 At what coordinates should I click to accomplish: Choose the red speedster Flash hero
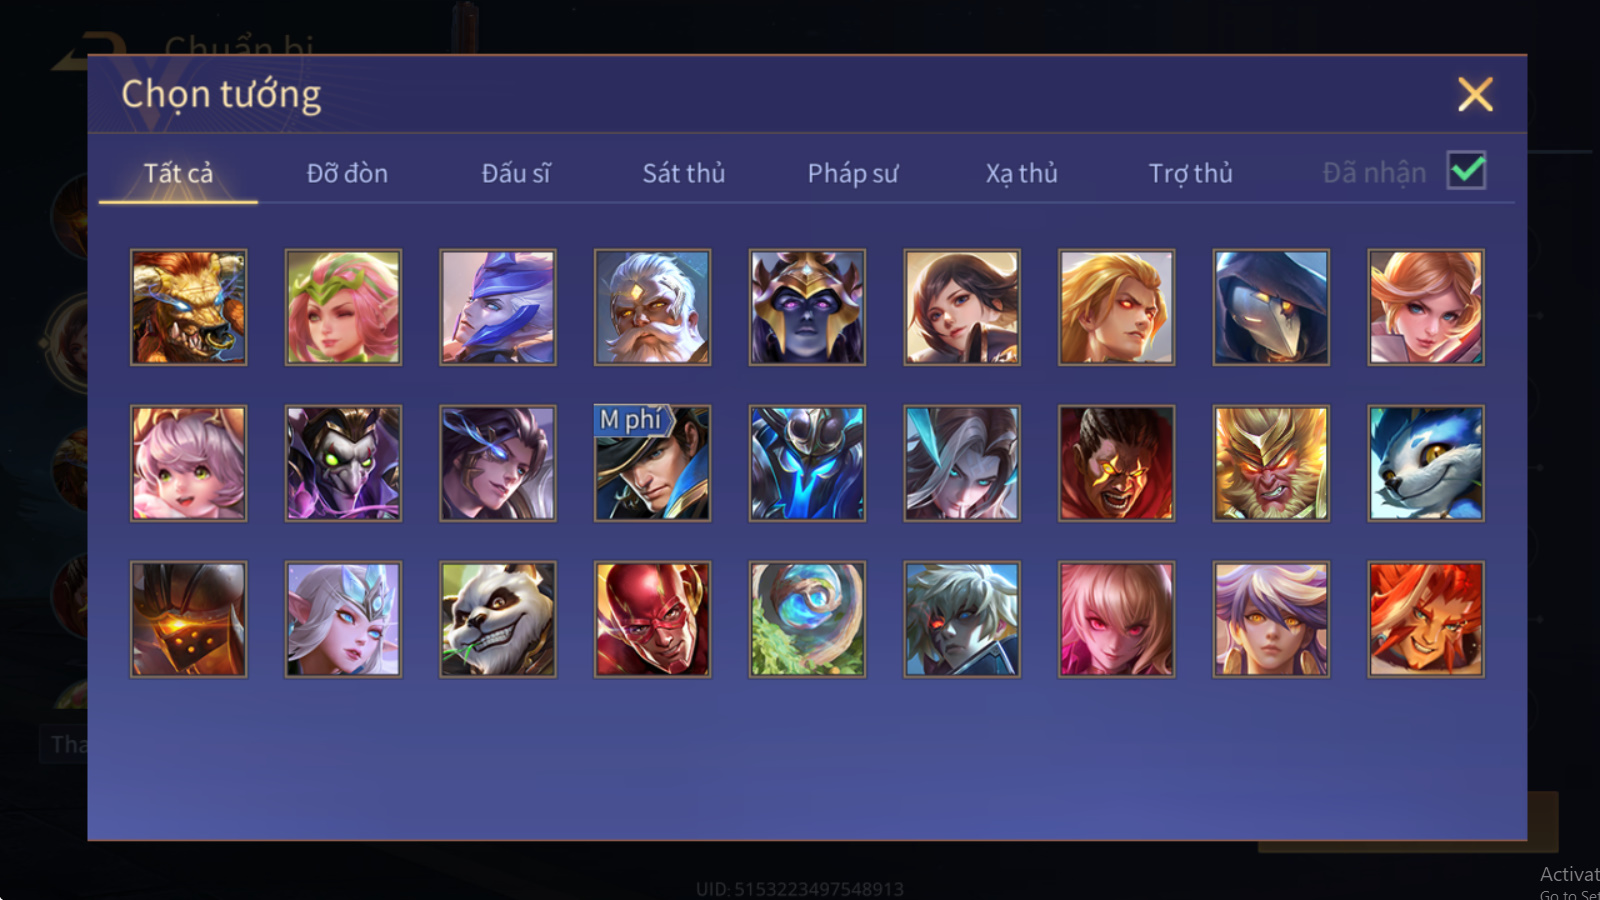click(652, 619)
